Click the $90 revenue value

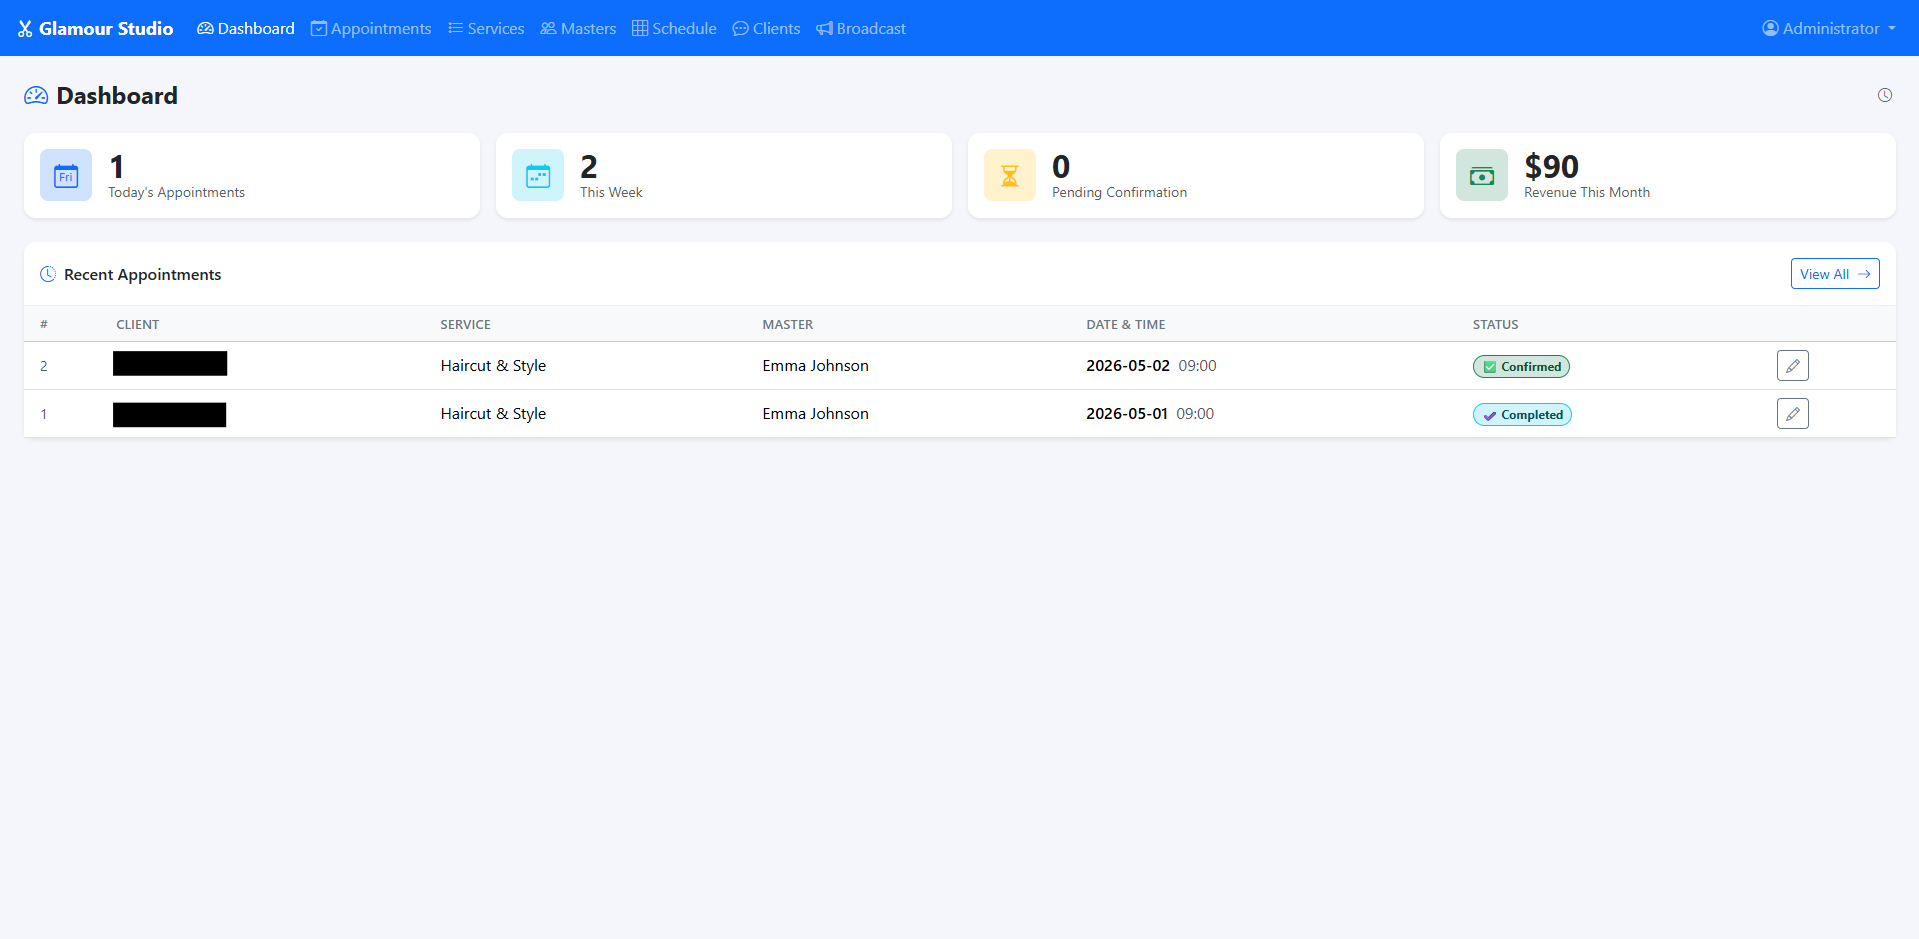[1551, 166]
